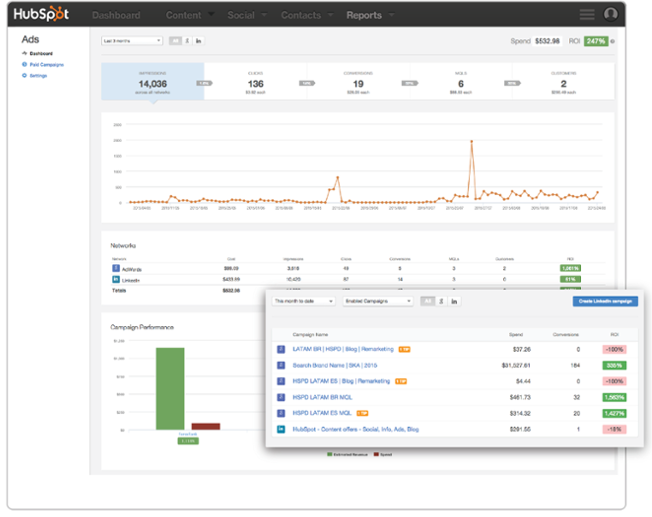Click the green 247% ROI badge
The width and height of the screenshot is (652, 517).
pos(596,41)
